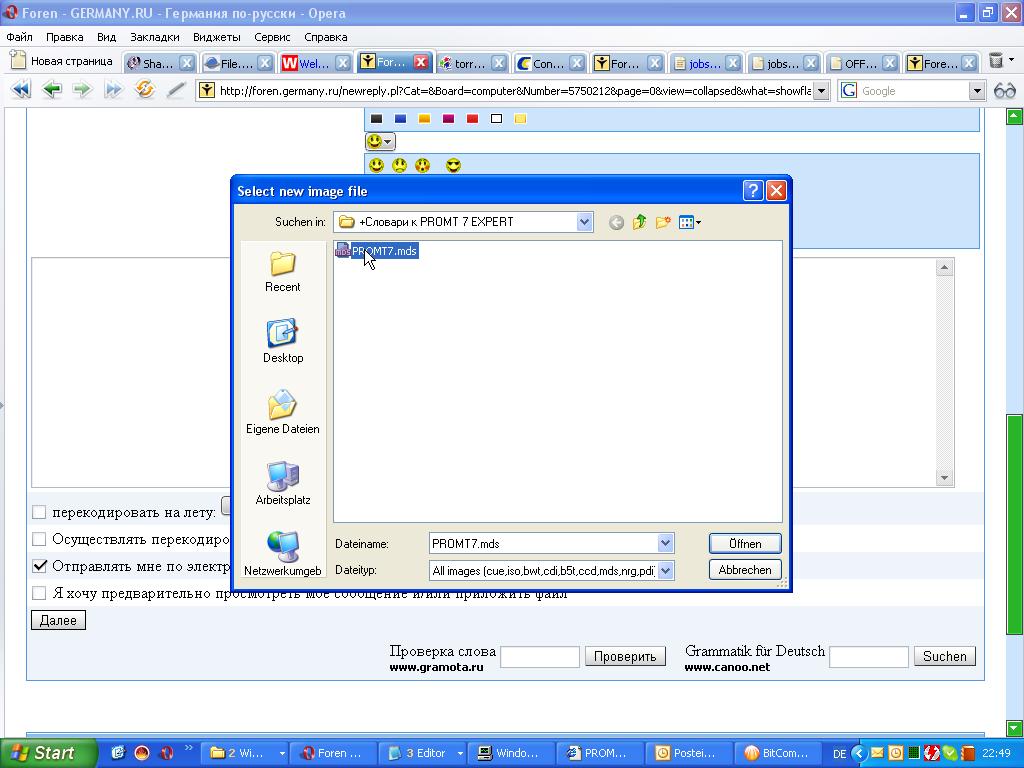Click the Abbrechen button

click(x=745, y=570)
